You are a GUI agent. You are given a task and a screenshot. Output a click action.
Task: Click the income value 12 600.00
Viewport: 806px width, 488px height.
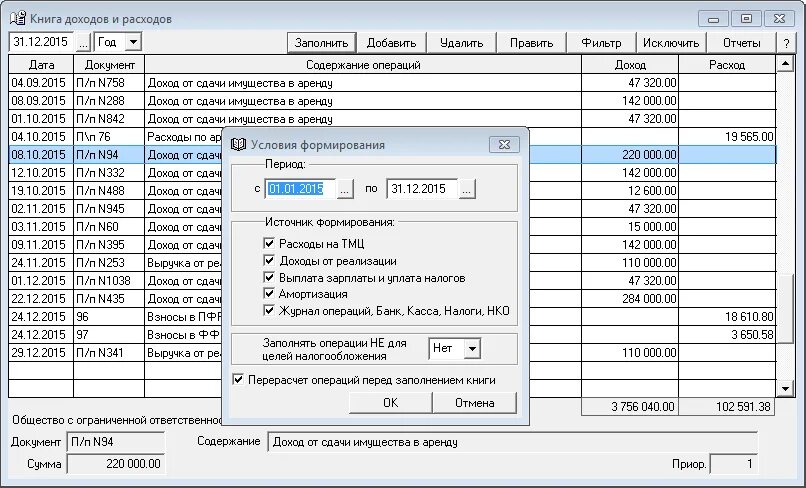630,191
